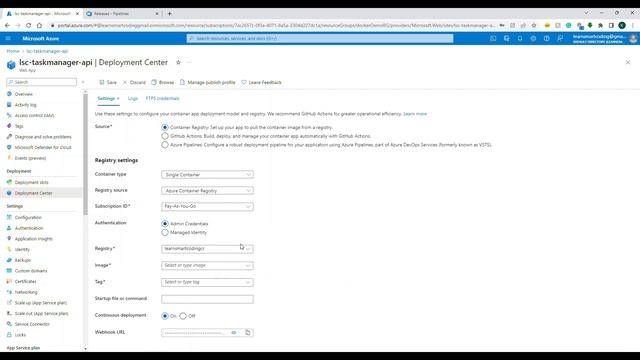Open Tags in the sidebar
This screenshot has width=640, height=360.
(19, 126)
